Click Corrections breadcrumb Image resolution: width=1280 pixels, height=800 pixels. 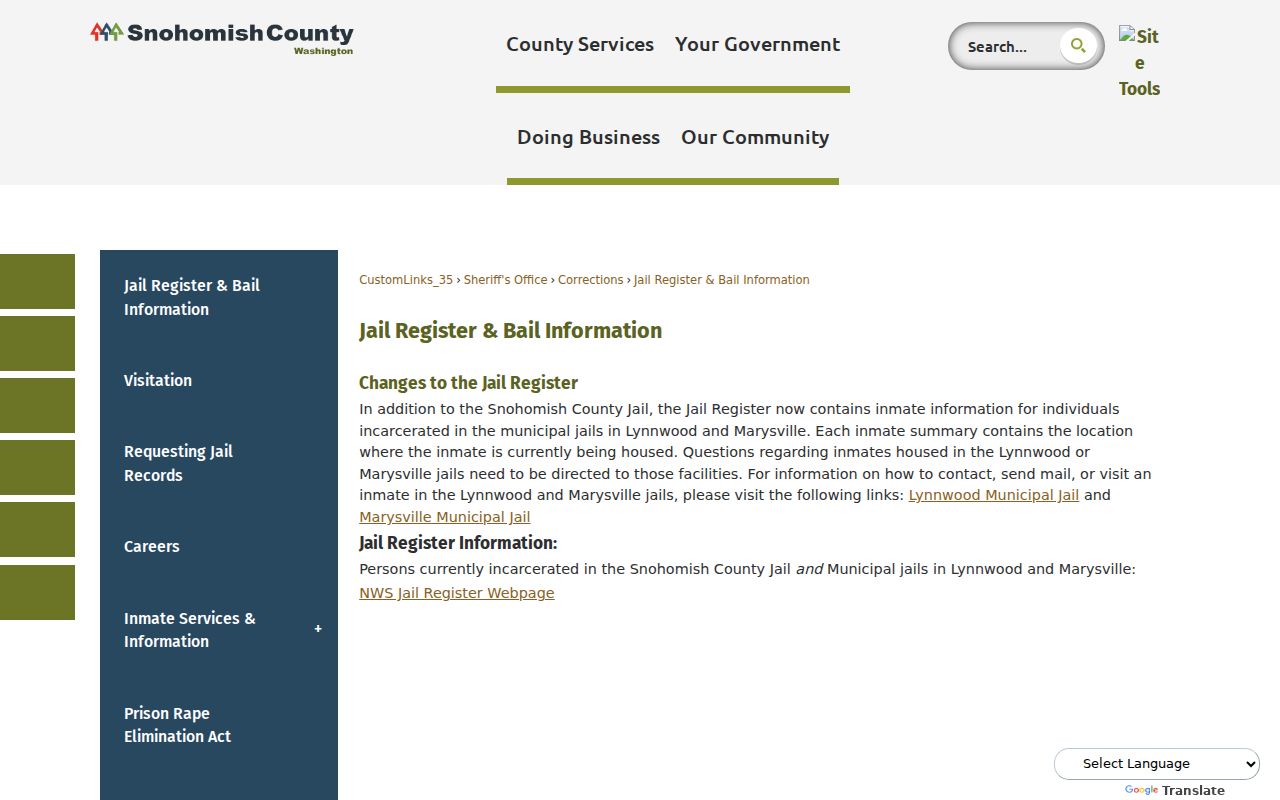pyautogui.click(x=590, y=280)
